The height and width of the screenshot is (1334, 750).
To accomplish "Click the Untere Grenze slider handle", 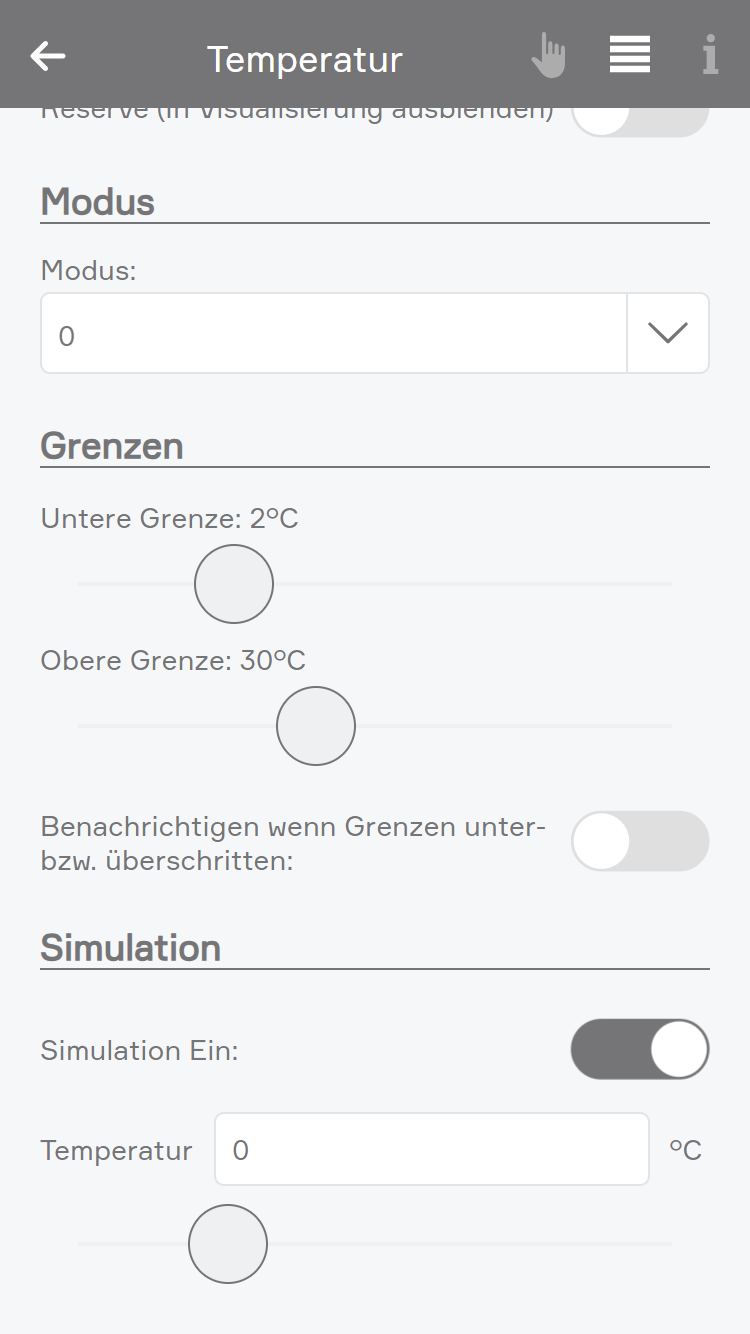I will point(234,584).
